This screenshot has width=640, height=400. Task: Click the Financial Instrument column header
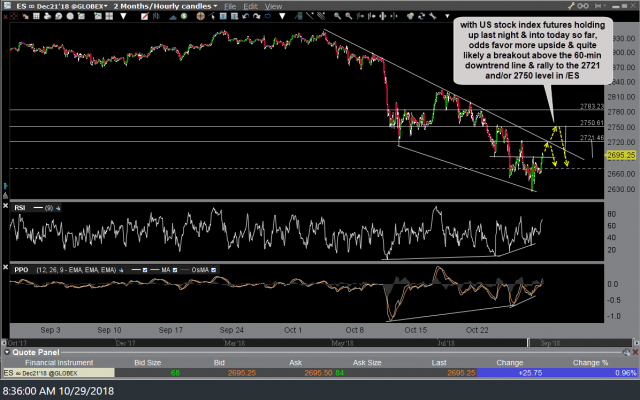(59, 362)
